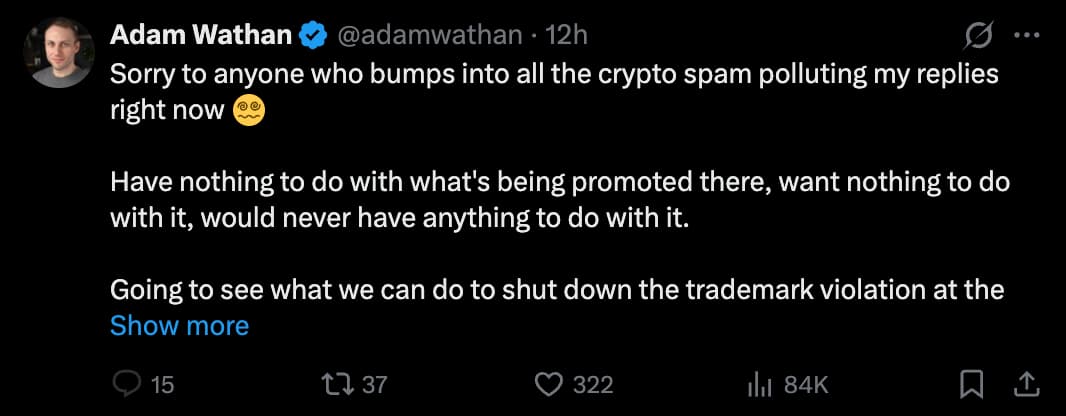Open the view analytics bar chart icon
The width and height of the screenshot is (1066, 416).
tap(758, 384)
